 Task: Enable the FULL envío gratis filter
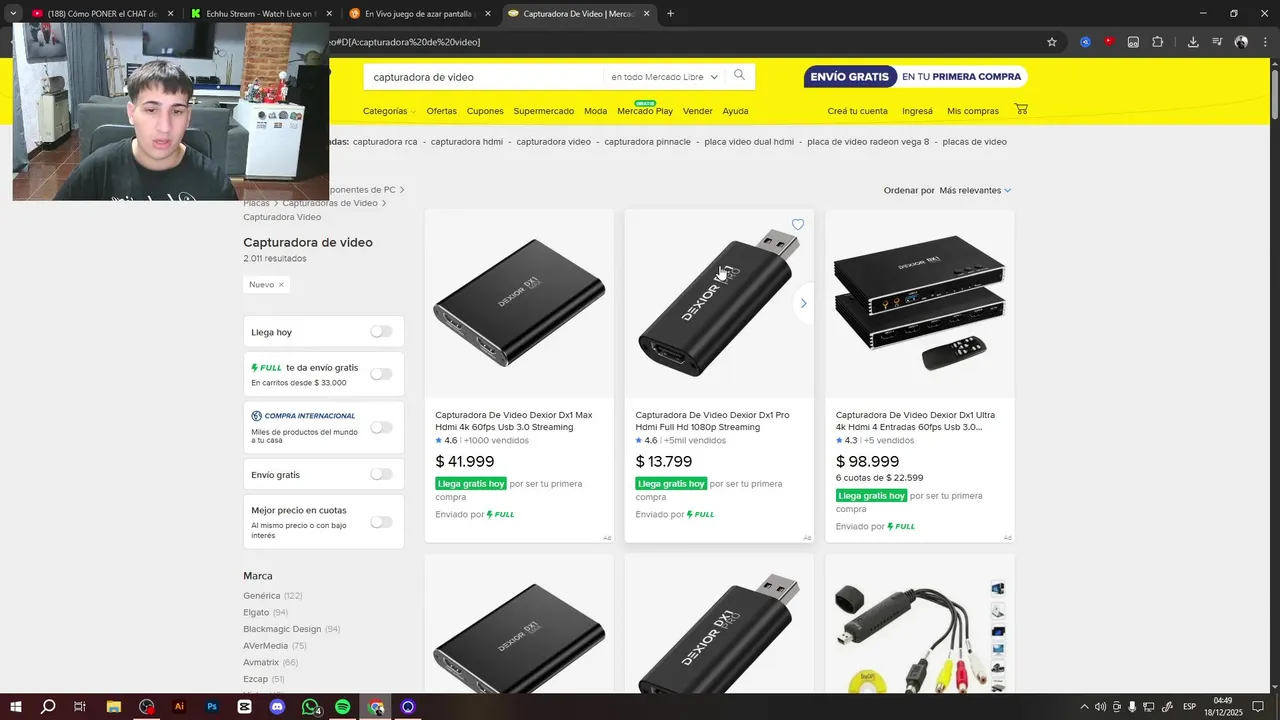tap(381, 374)
